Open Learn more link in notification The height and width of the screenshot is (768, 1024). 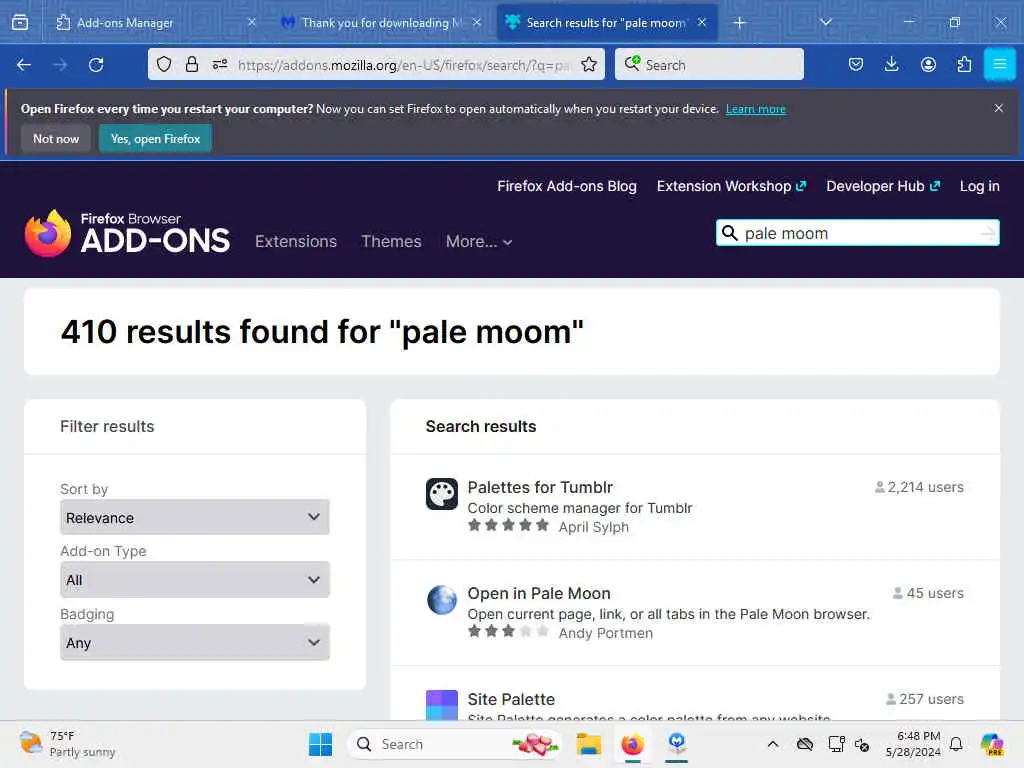(x=756, y=109)
